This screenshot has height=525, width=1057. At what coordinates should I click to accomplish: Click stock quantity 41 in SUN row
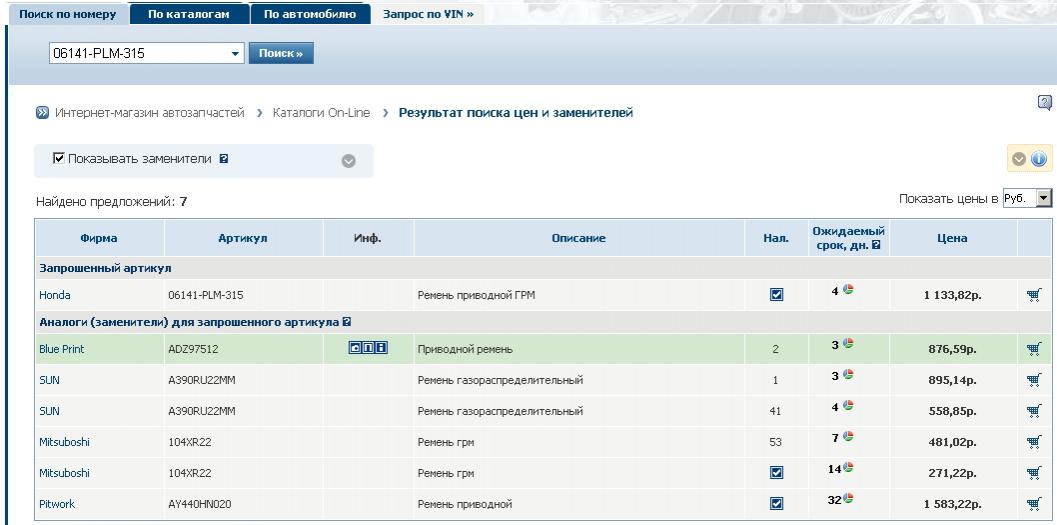[x=775, y=411]
